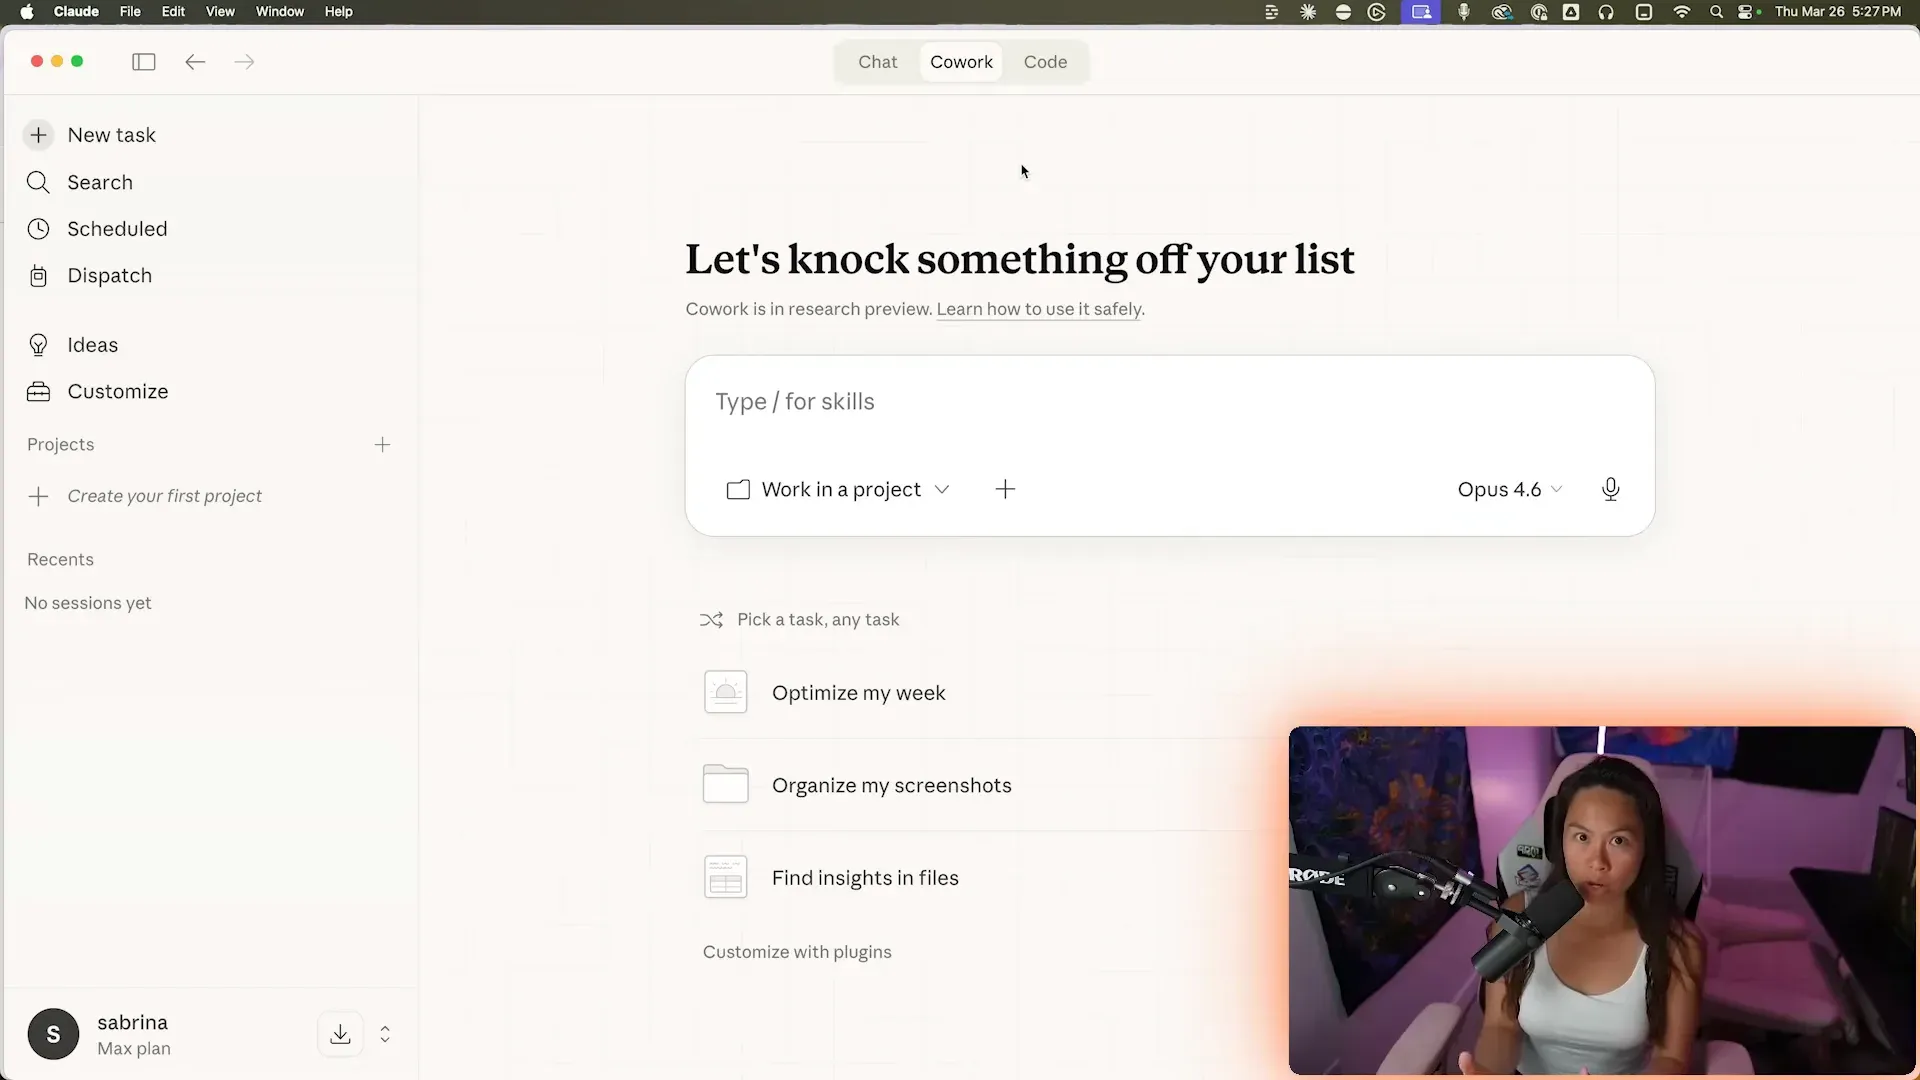Open Wi-Fi status in menu bar
The height and width of the screenshot is (1080, 1920).
point(1681,12)
